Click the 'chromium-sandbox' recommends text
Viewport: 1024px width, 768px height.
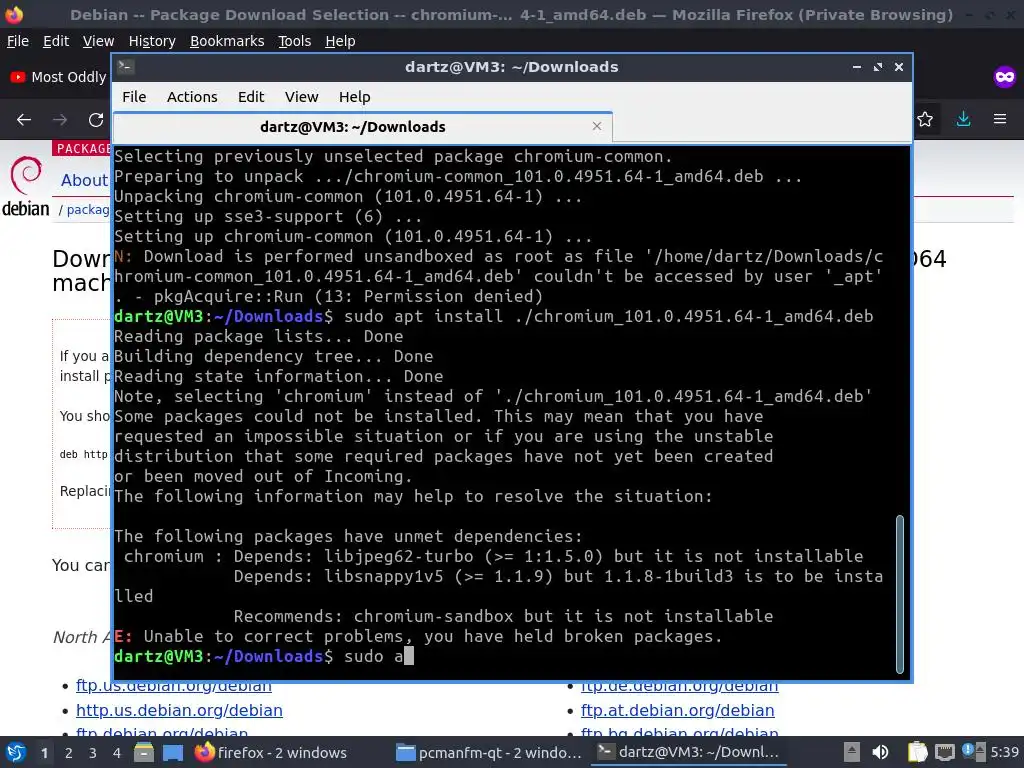pyautogui.click(x=434, y=616)
